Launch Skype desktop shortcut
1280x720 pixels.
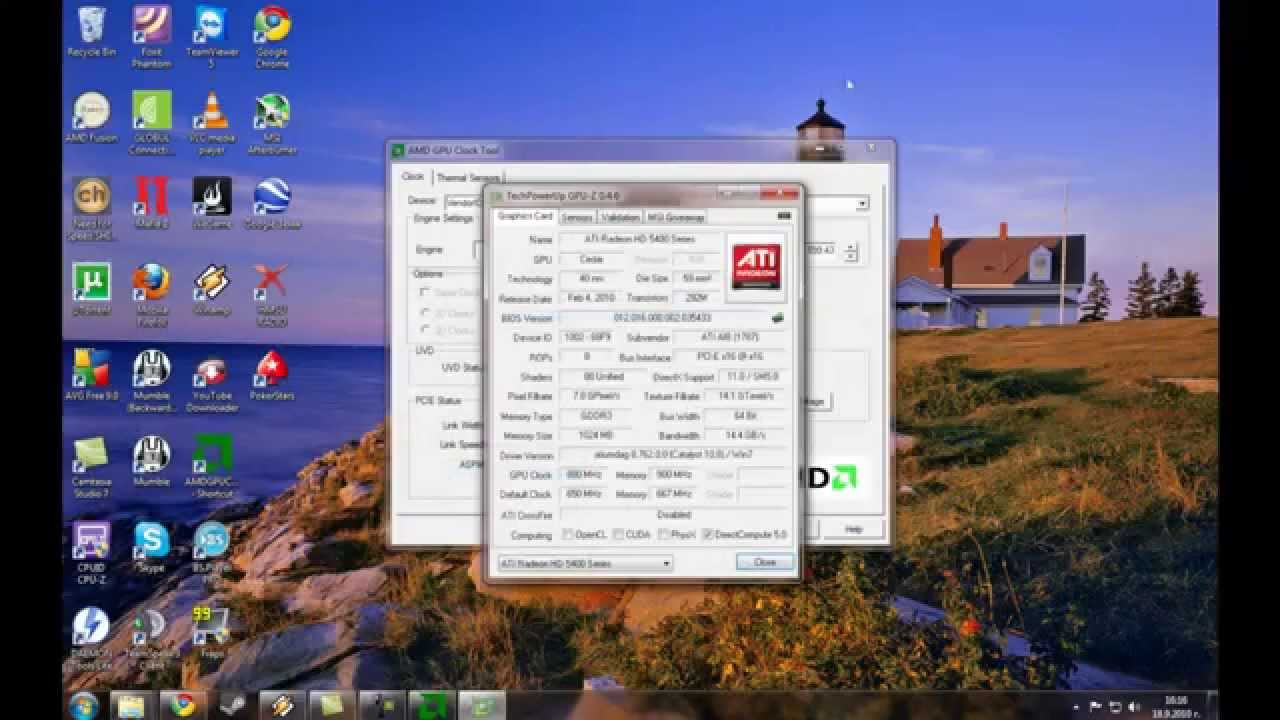pos(151,547)
